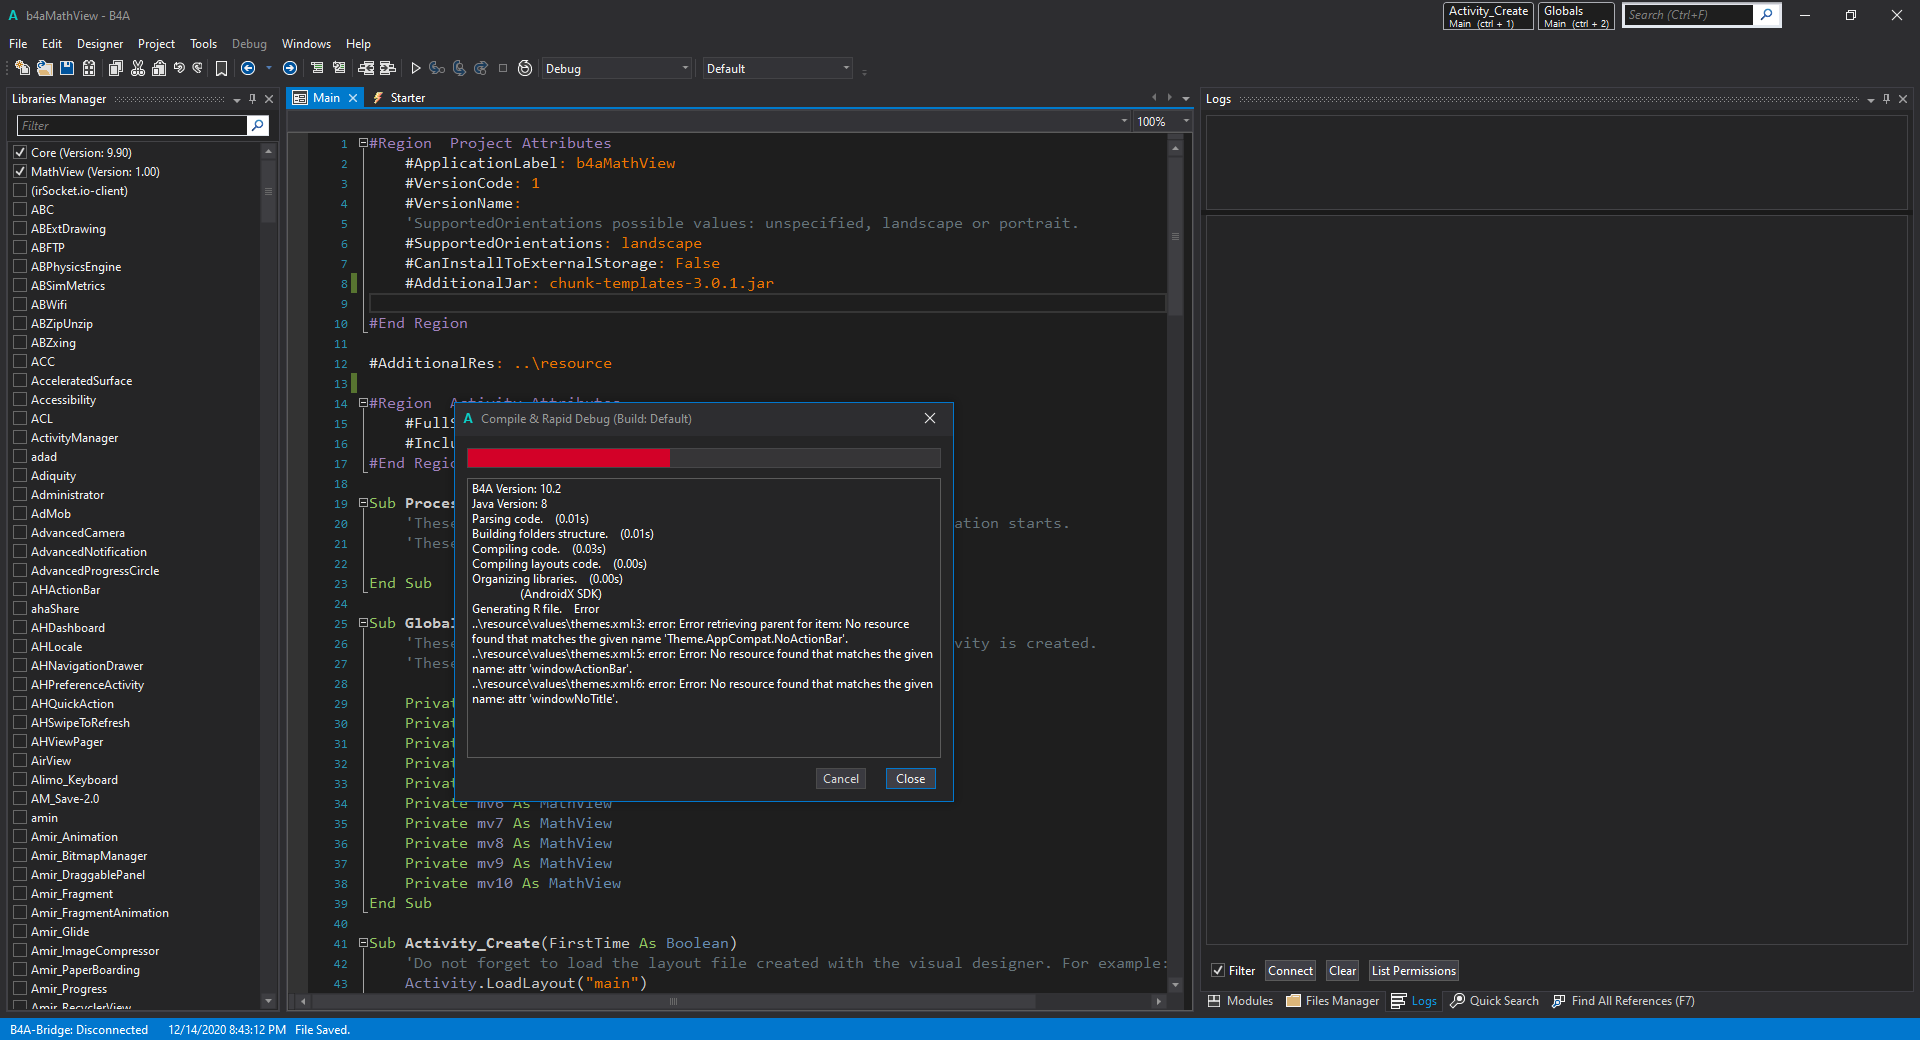This screenshot has height=1040, width=1920.
Task: Click the Filter search magnifier in Libraries Manager
Action: (258, 125)
